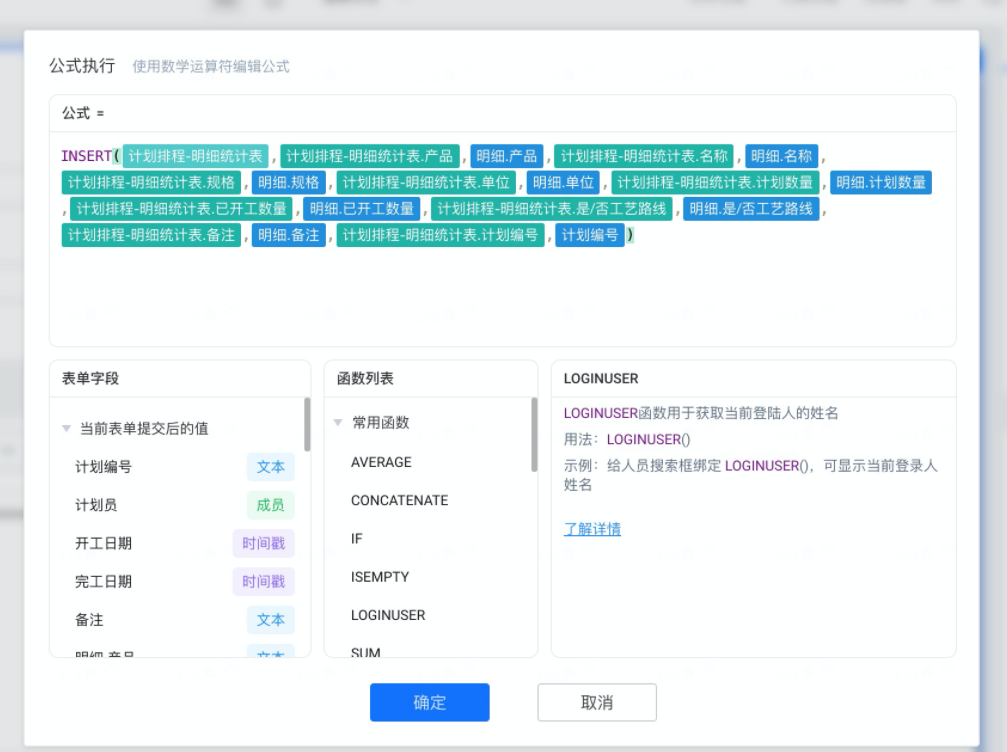Click the 表单字段 panel header
This screenshot has height=752, width=1007.
(x=91, y=378)
